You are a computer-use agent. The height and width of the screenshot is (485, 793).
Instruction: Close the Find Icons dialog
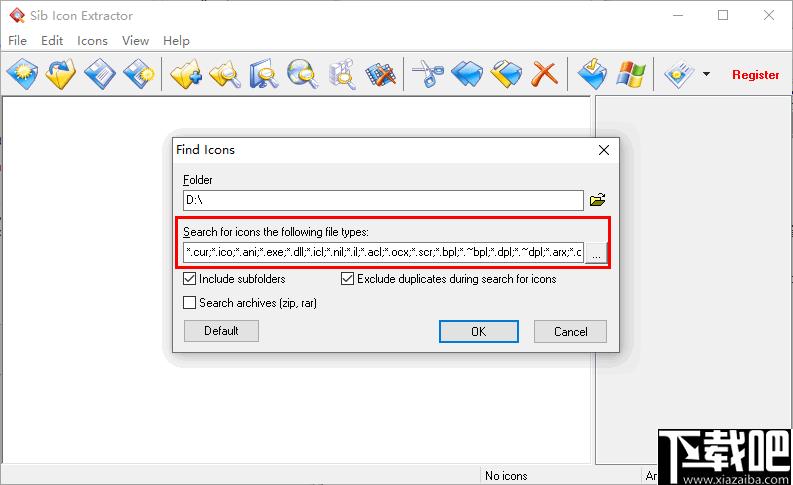603,150
